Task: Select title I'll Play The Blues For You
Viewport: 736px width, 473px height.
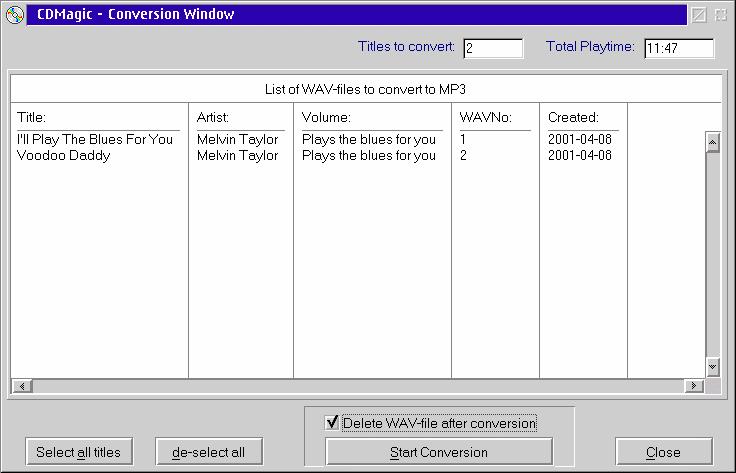Action: (95, 139)
